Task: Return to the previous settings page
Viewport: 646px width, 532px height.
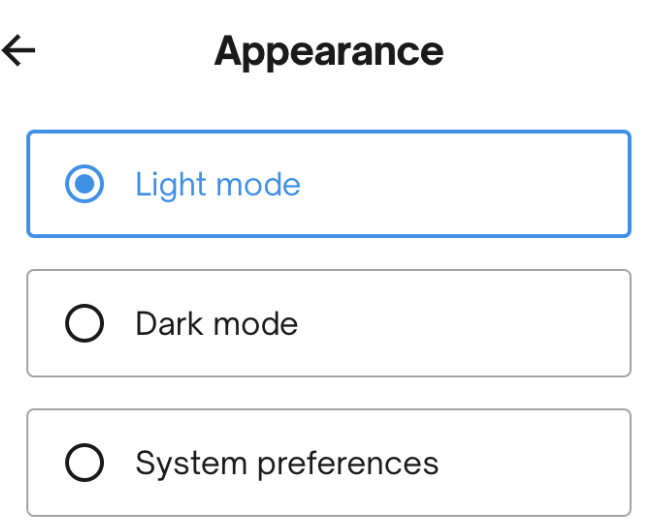Action: pos(19,50)
